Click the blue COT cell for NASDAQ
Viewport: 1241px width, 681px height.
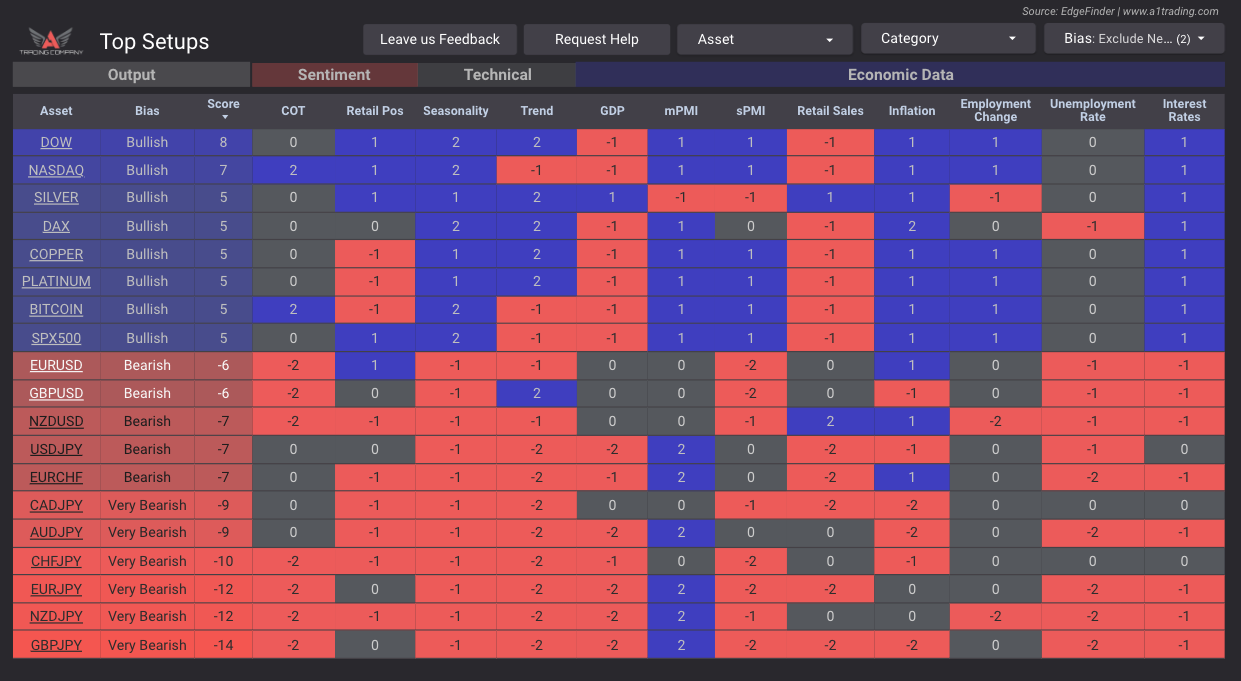pyautogui.click(x=293, y=171)
